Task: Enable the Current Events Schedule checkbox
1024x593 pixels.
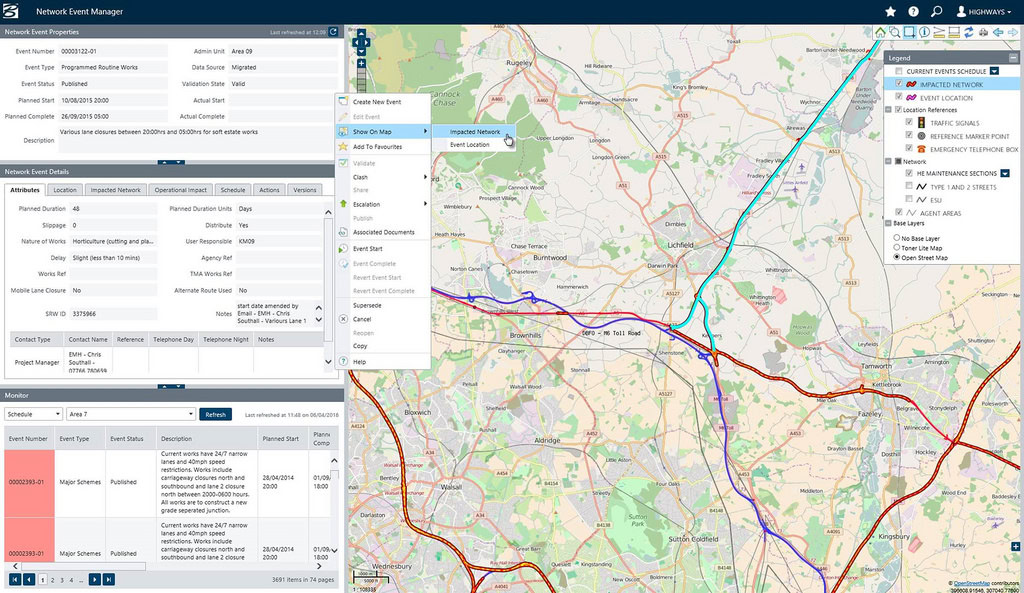Action: click(899, 72)
